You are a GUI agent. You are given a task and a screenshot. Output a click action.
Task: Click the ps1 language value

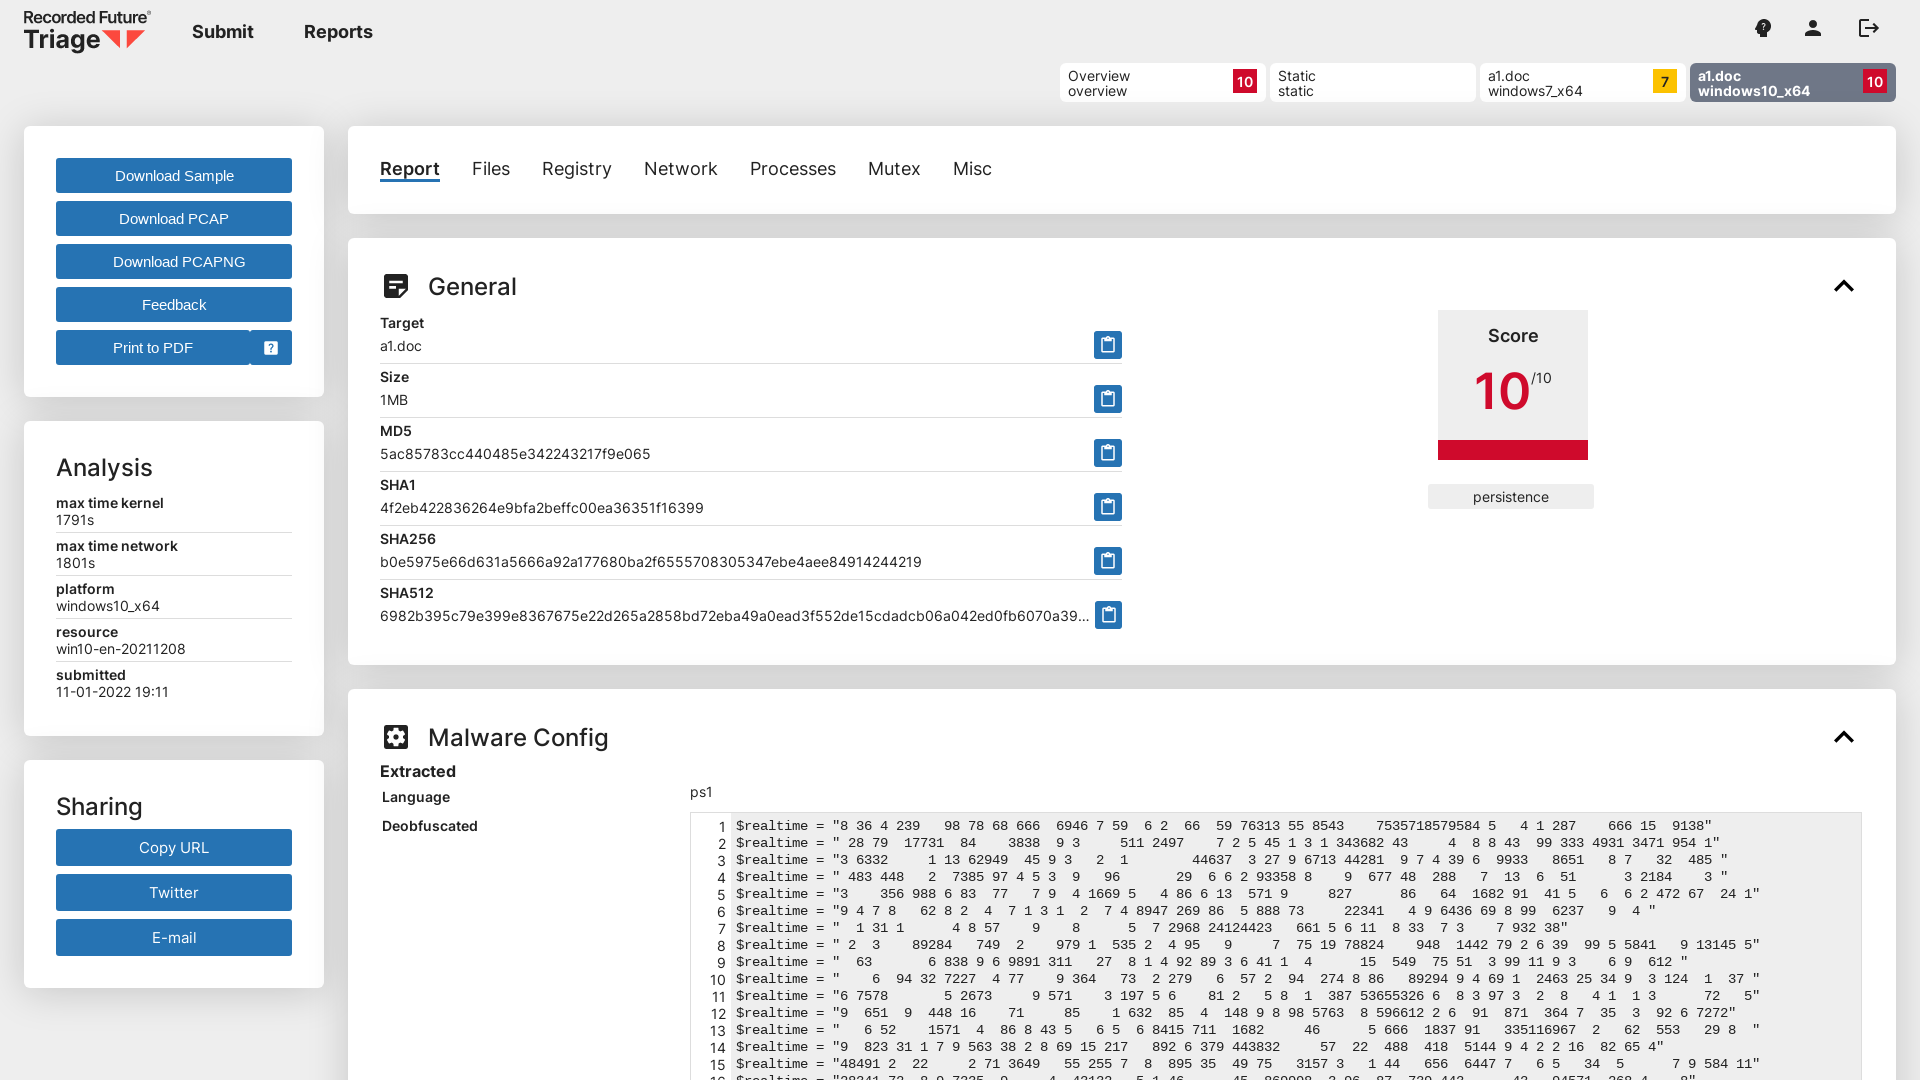click(701, 792)
